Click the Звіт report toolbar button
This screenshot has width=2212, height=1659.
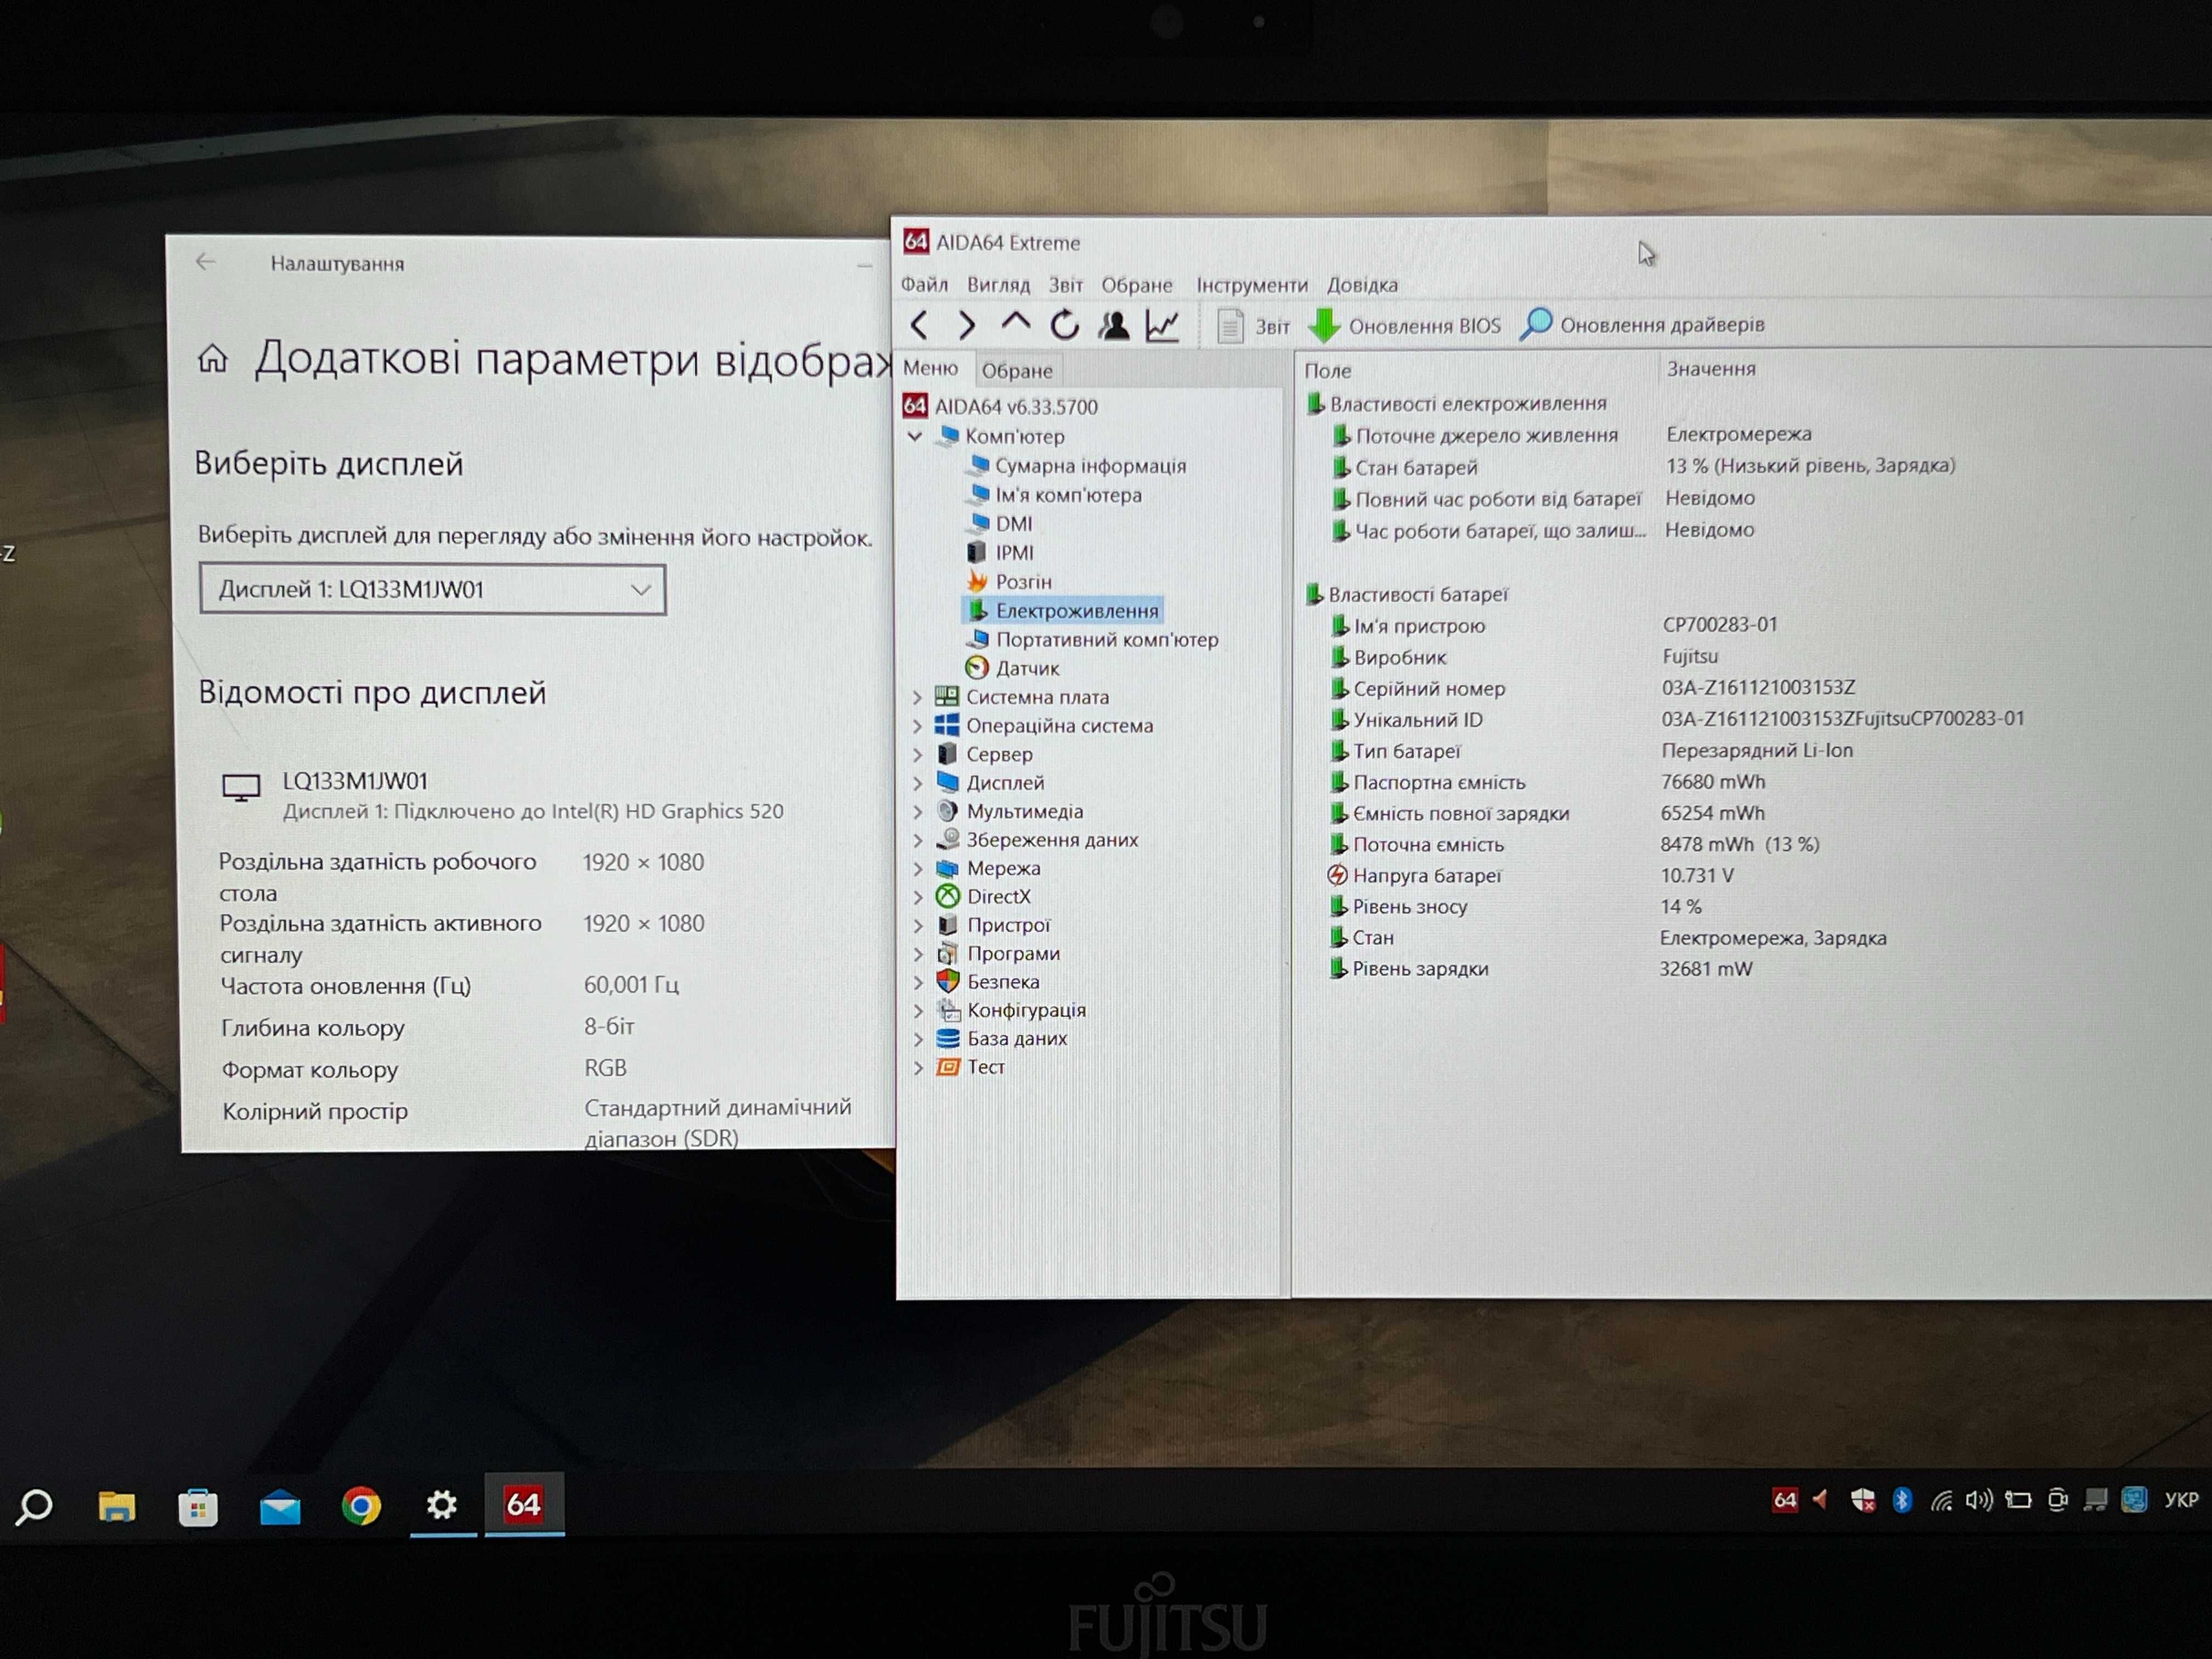coord(1253,326)
